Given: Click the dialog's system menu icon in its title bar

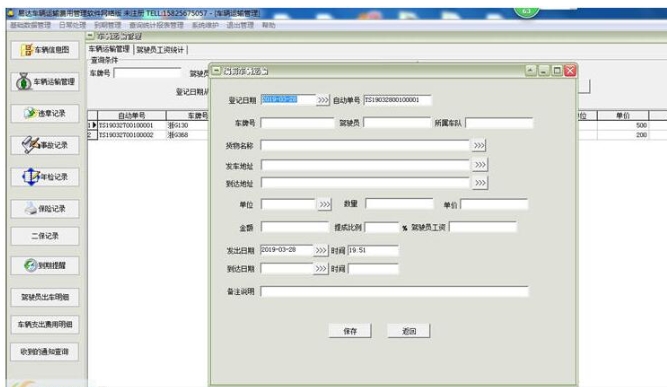Looking at the screenshot, I should (x=217, y=70).
